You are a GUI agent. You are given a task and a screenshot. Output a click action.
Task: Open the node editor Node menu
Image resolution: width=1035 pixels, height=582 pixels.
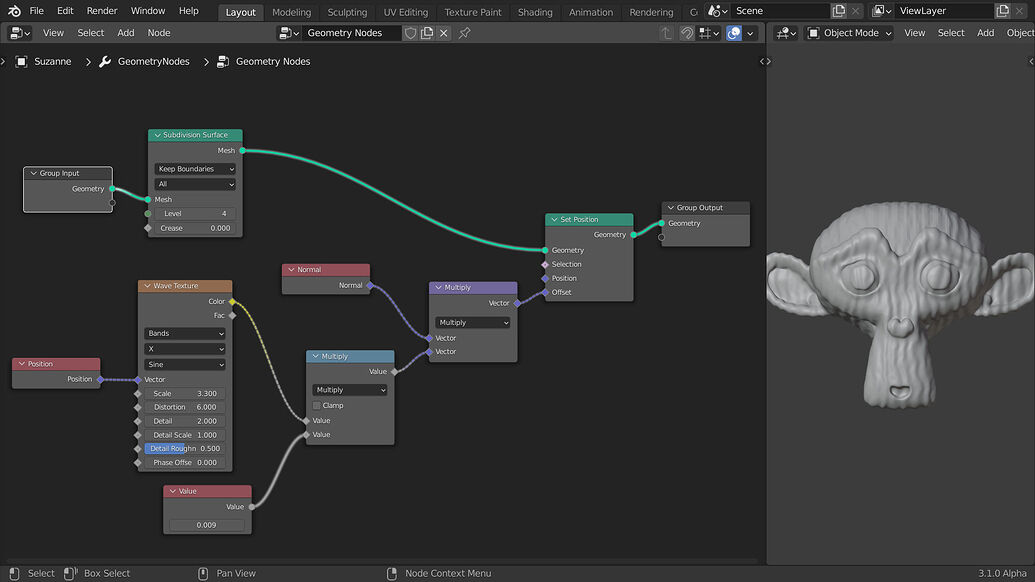(159, 33)
